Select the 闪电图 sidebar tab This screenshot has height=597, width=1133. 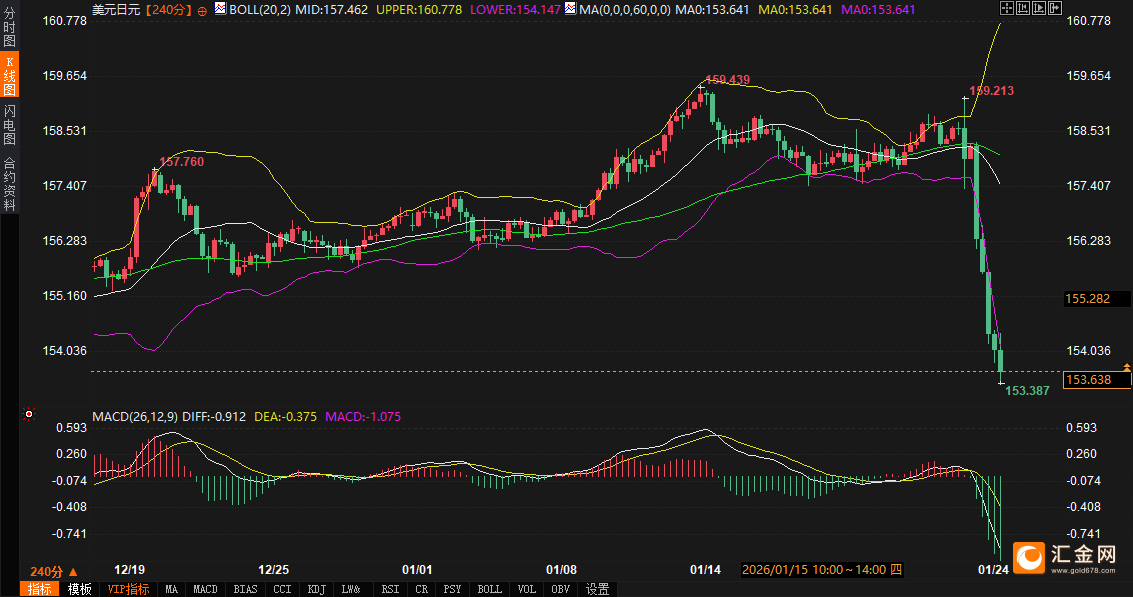coord(9,124)
